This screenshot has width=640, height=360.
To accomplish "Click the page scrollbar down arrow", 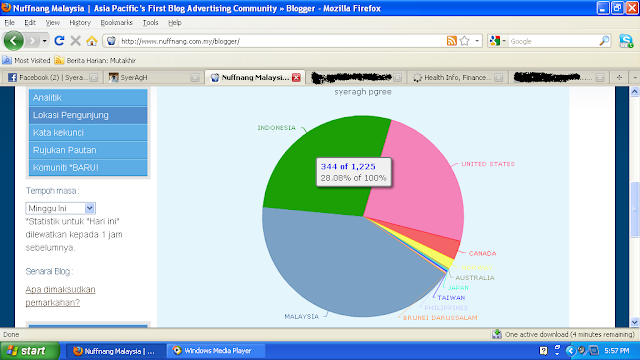I will (635, 322).
